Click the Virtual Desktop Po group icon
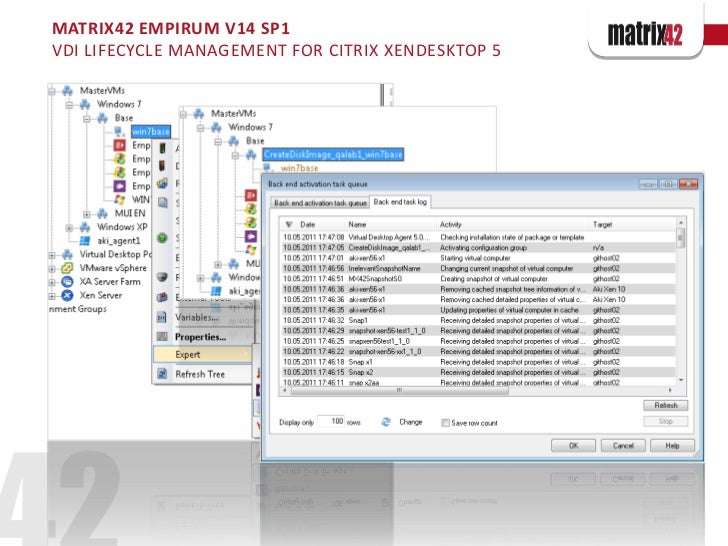The image size is (728, 546). 68,254
